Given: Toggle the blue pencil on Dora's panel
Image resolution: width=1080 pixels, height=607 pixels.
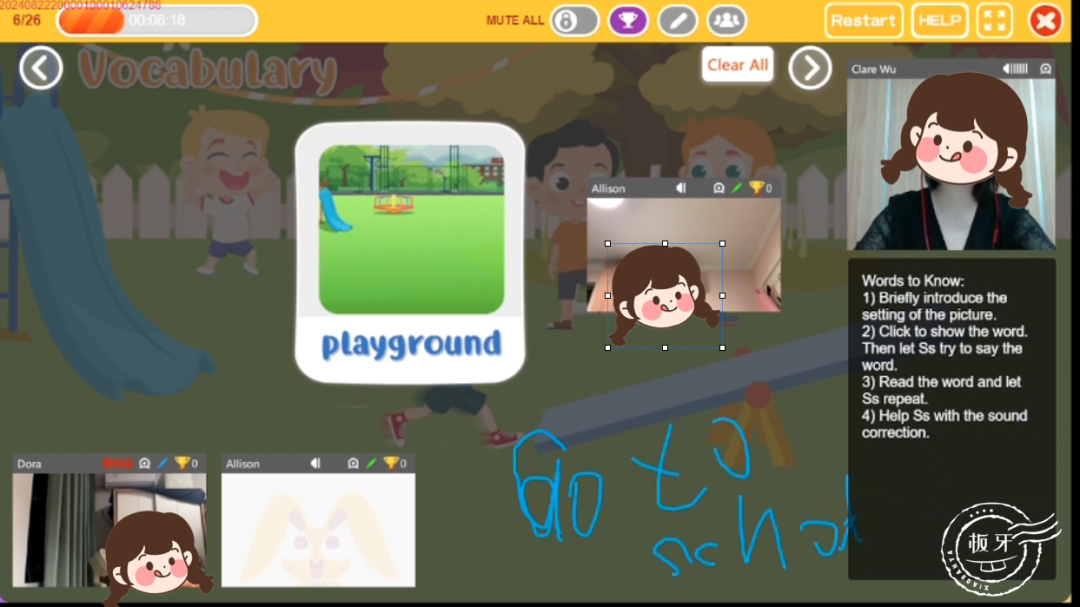Looking at the screenshot, I should click(163, 464).
